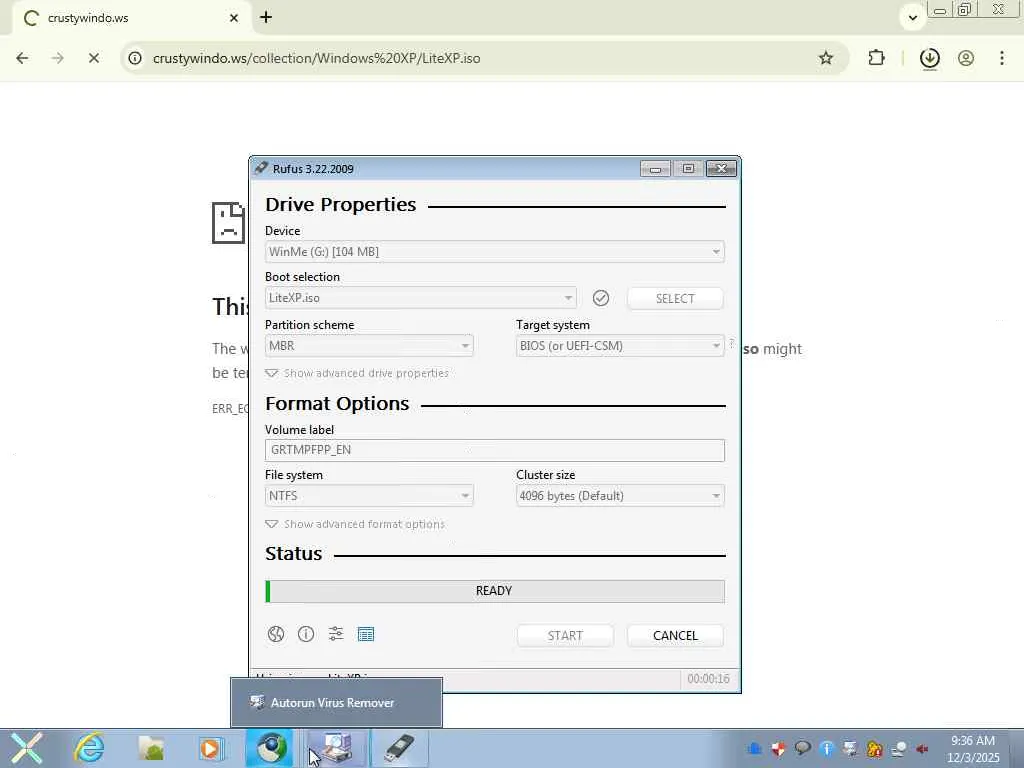Screen dimensions: 1024x768
Task: Click the START button in Rufus
Action: click(x=565, y=635)
